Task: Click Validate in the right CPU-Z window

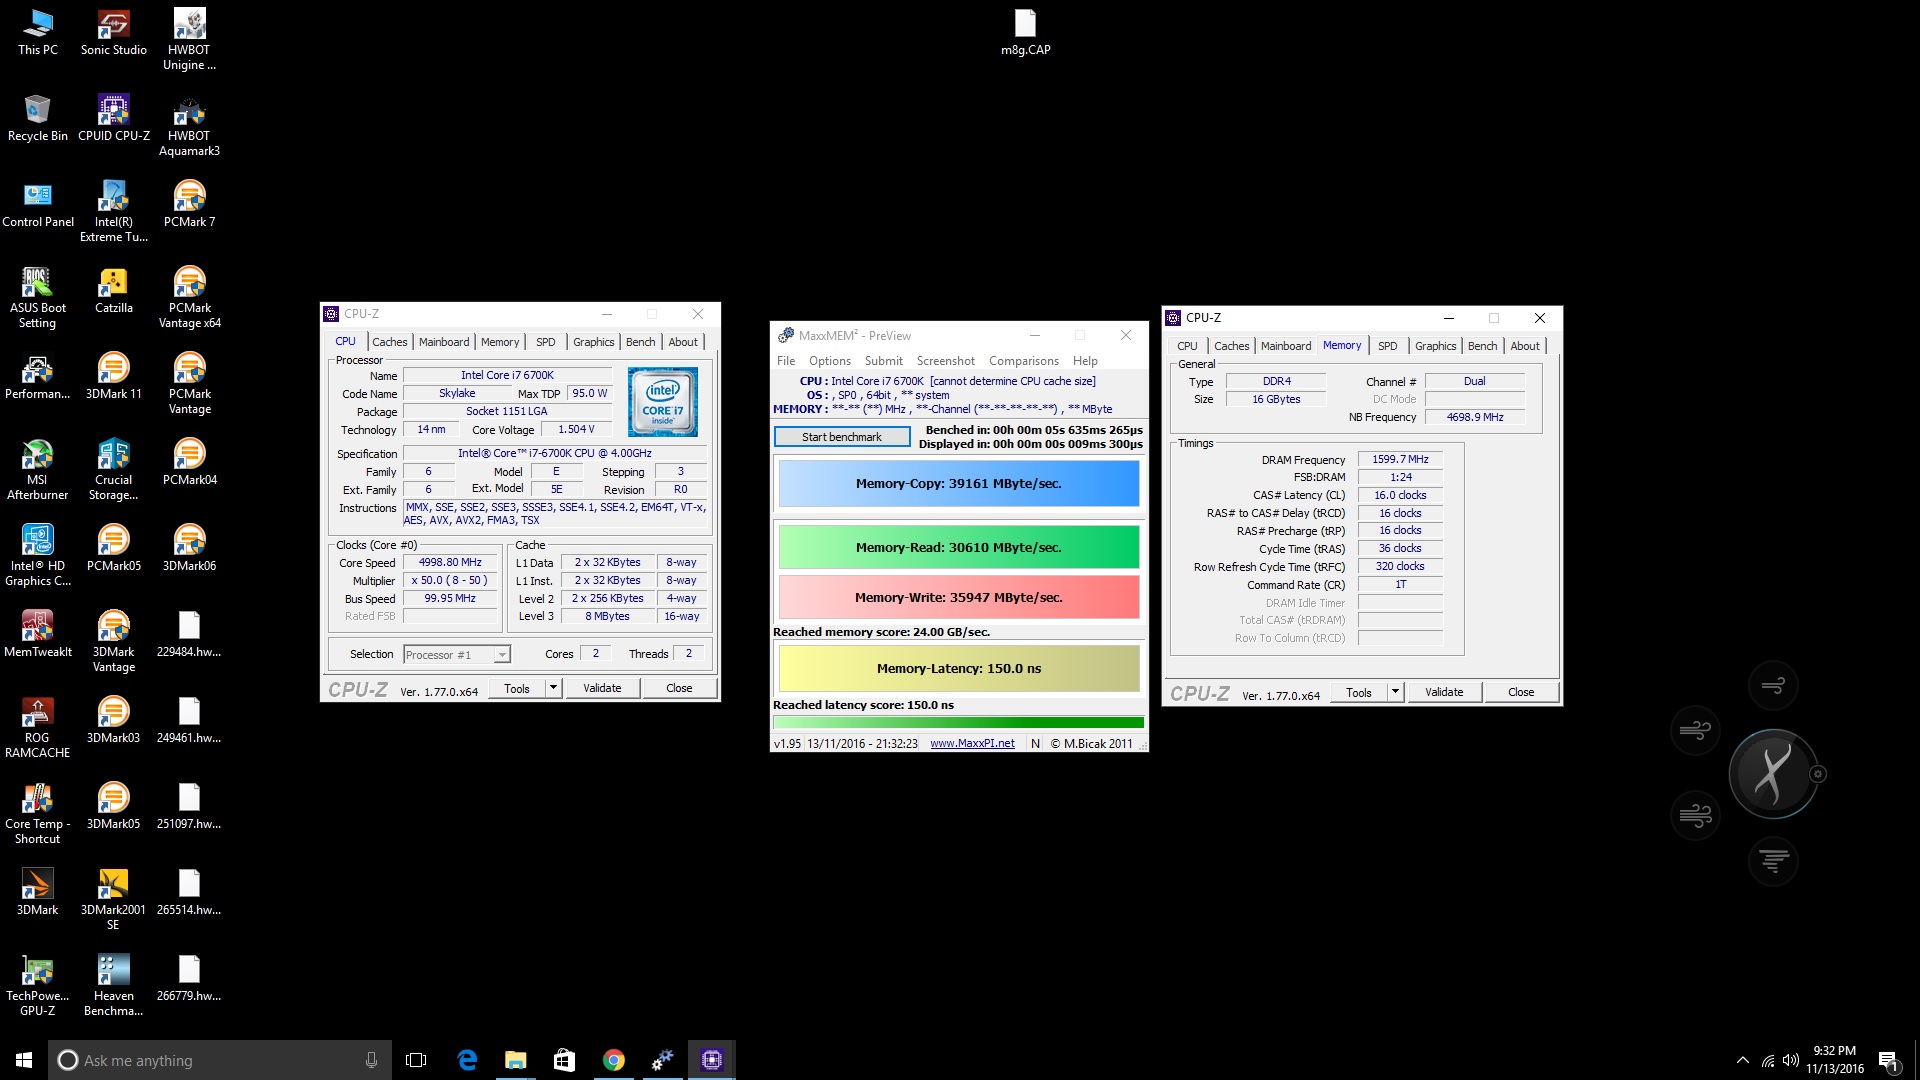Action: point(1444,692)
